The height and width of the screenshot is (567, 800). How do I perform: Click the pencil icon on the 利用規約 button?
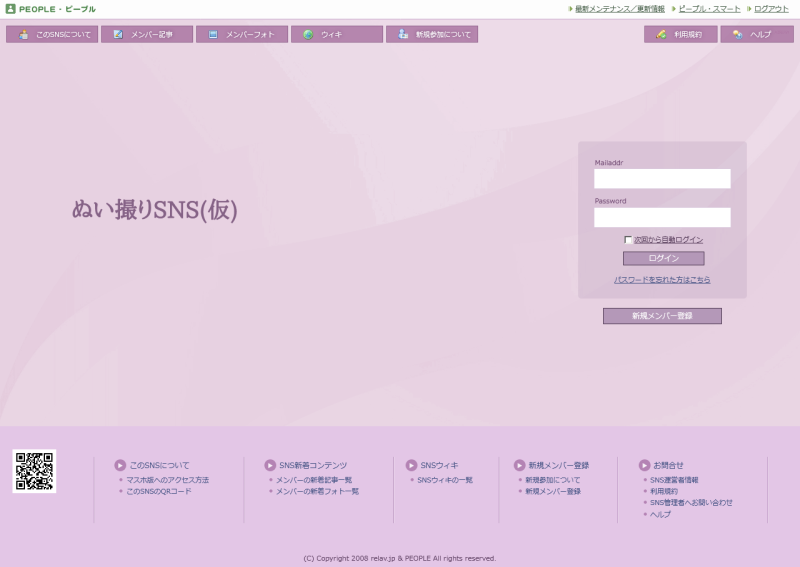tap(661, 34)
